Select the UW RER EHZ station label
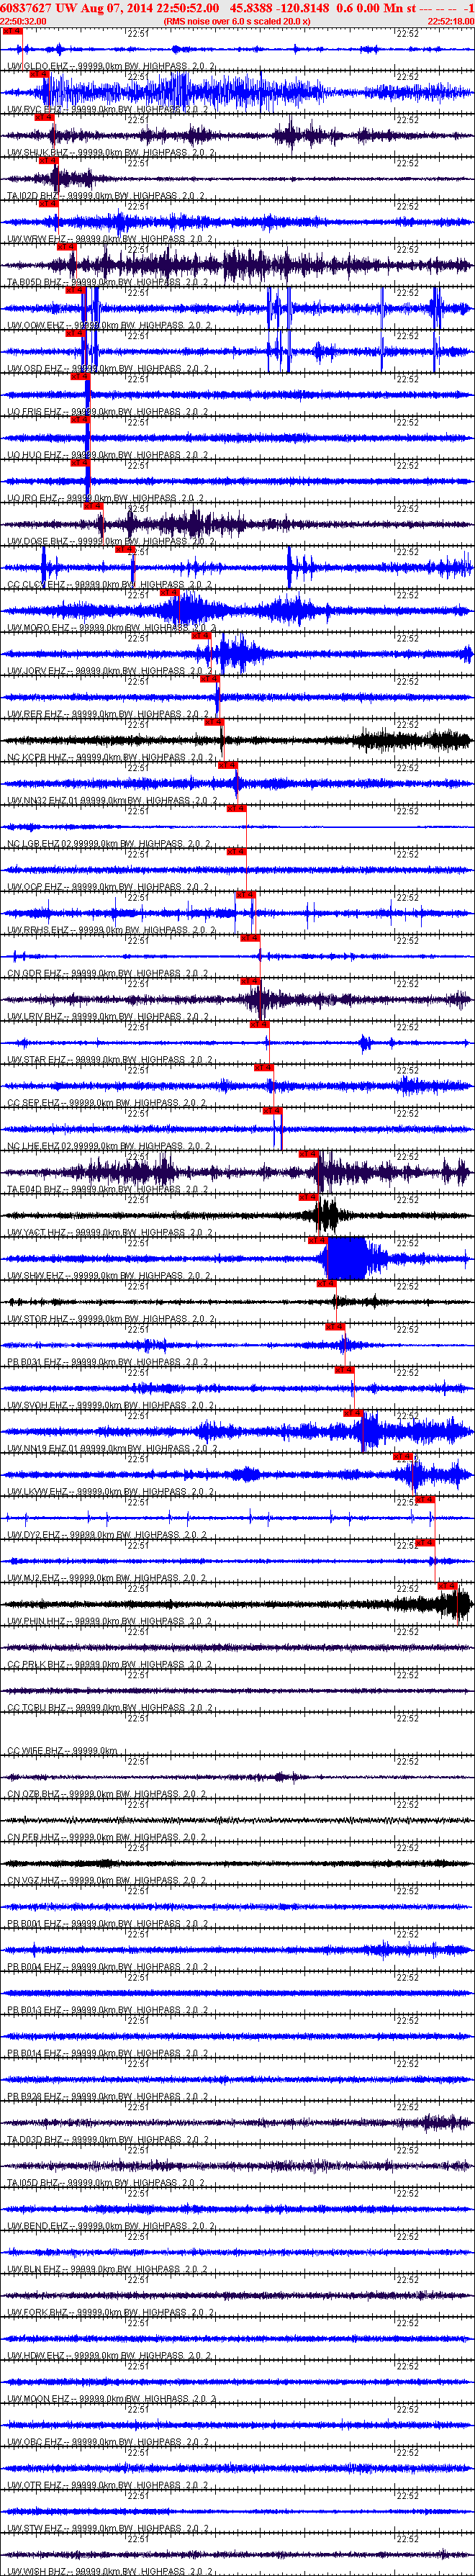Screen dimensions: 475x2576 click(x=107, y=713)
